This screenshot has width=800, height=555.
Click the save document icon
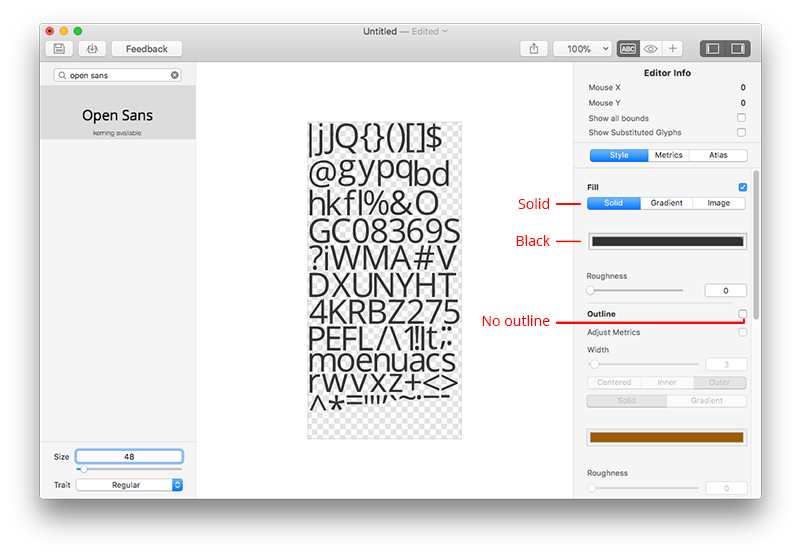click(x=59, y=48)
